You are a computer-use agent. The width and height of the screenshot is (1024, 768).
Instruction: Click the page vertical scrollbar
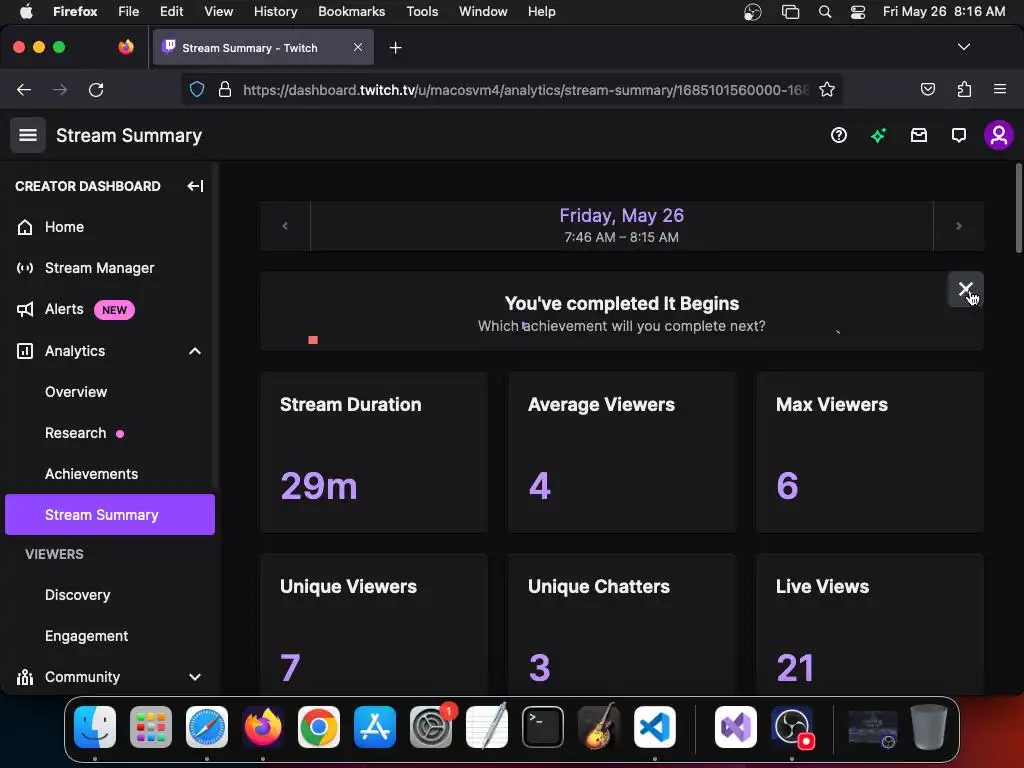point(1018,209)
